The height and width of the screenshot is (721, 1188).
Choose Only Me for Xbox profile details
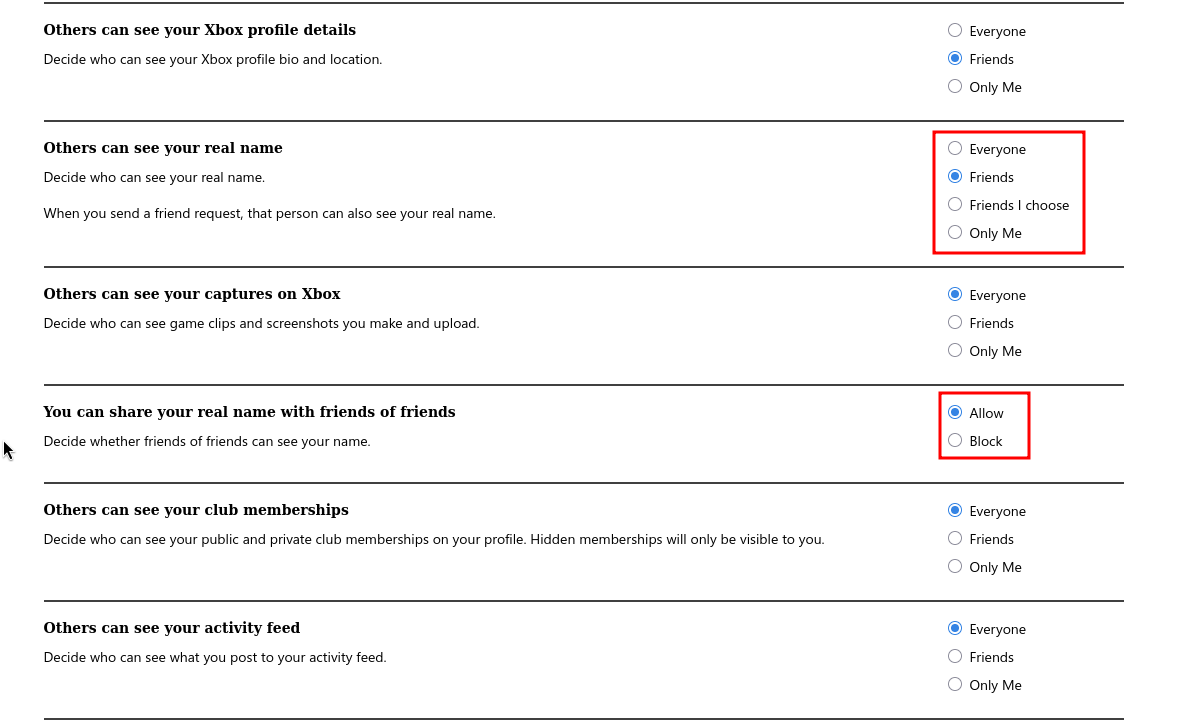(955, 86)
